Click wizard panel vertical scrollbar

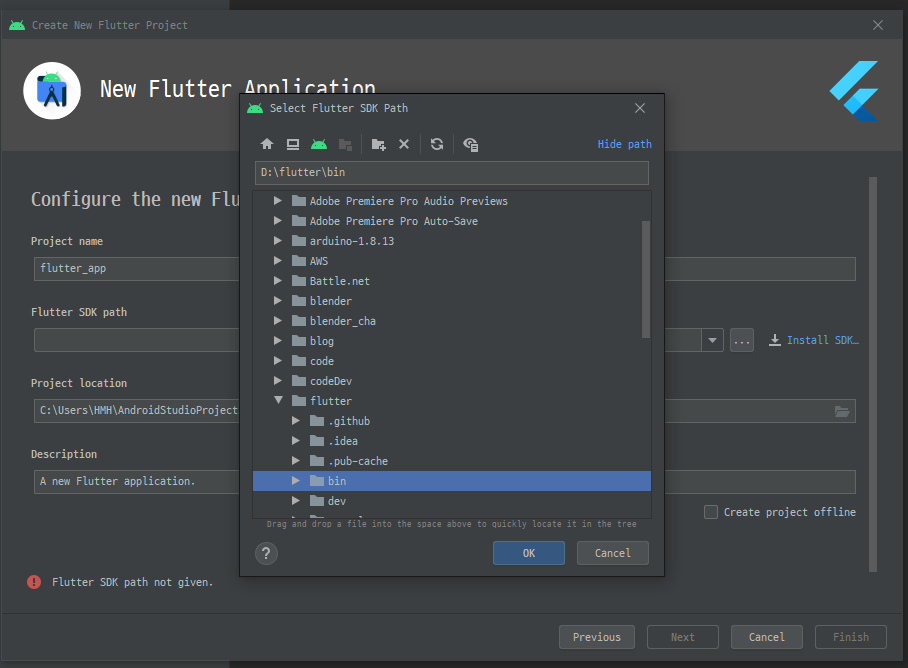click(873, 375)
